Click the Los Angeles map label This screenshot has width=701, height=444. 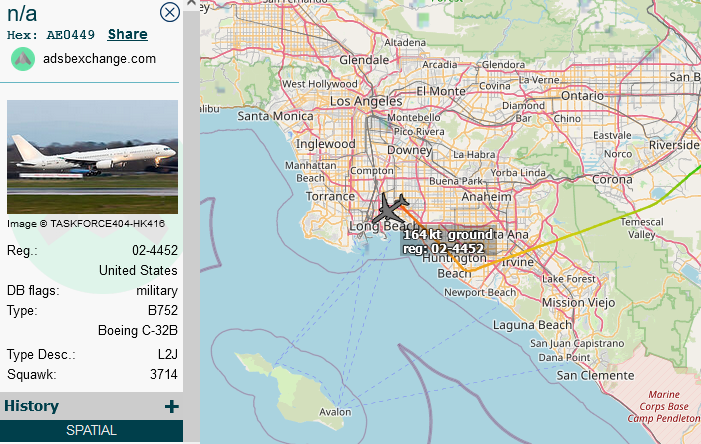coord(366,101)
